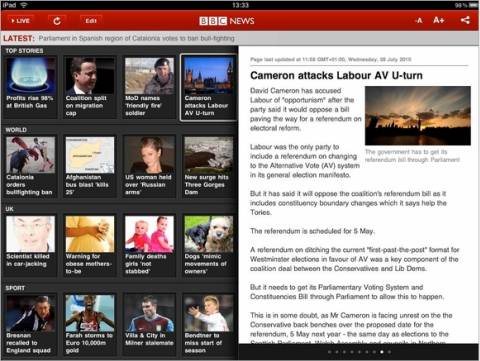
Task: Select the Afghanistan bus blast story tile
Action: tap(90, 166)
